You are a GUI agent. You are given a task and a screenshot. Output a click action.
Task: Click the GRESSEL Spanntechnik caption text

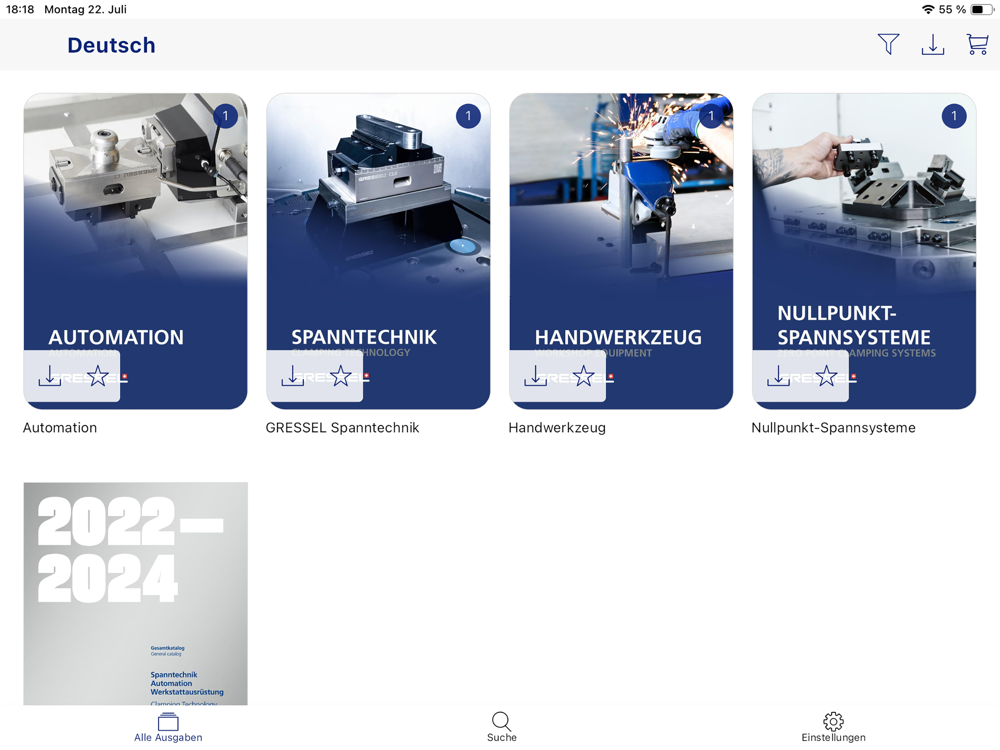pyautogui.click(x=342, y=428)
